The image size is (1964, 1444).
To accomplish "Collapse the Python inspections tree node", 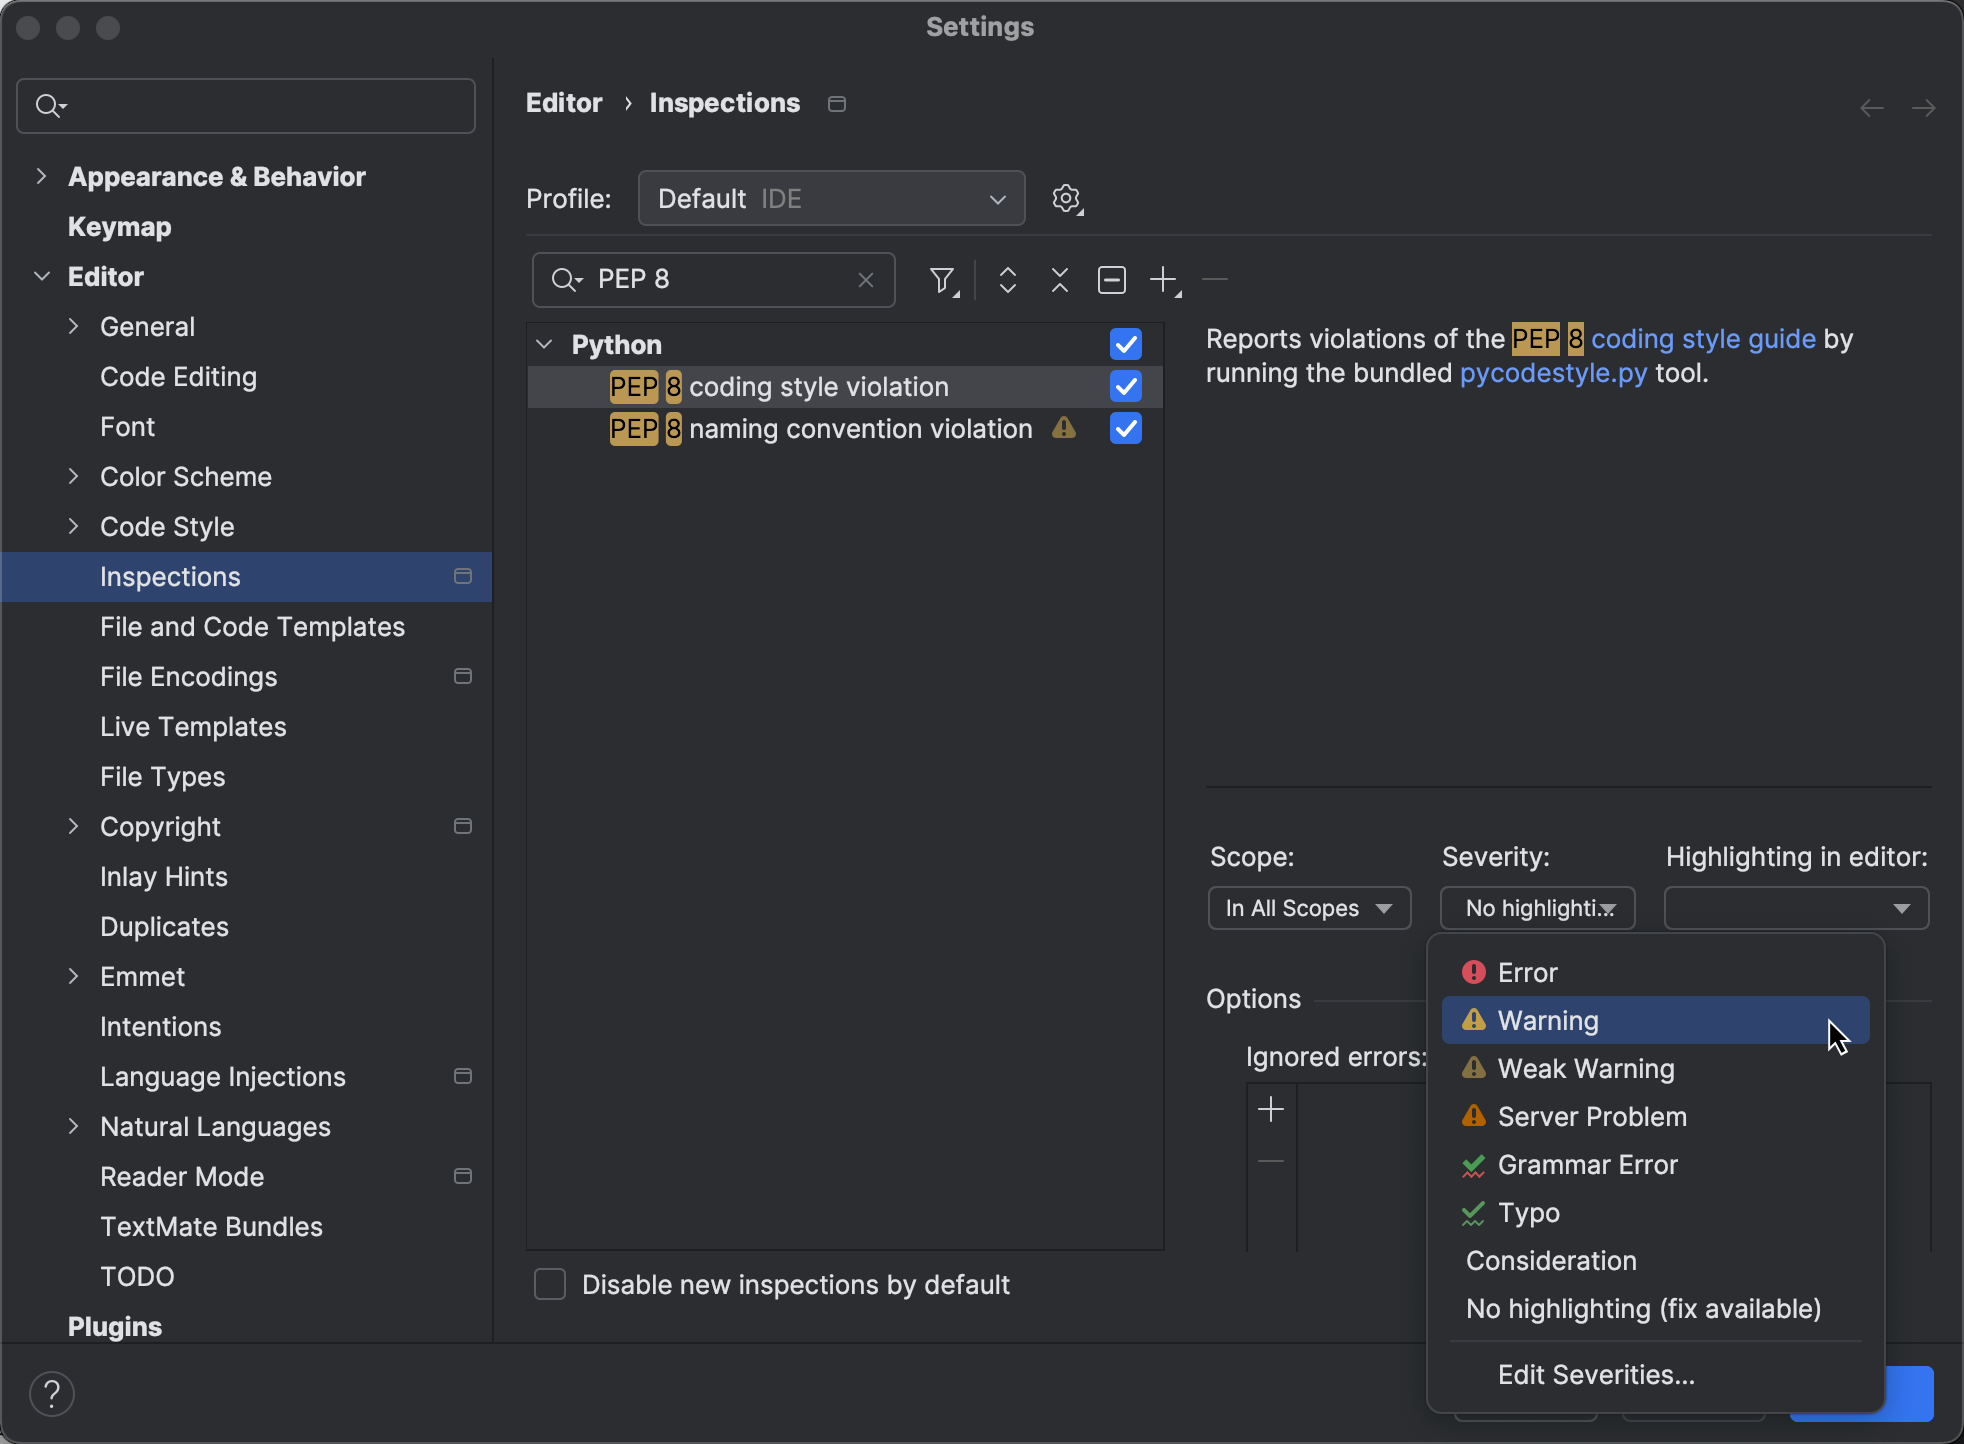I will [x=545, y=344].
